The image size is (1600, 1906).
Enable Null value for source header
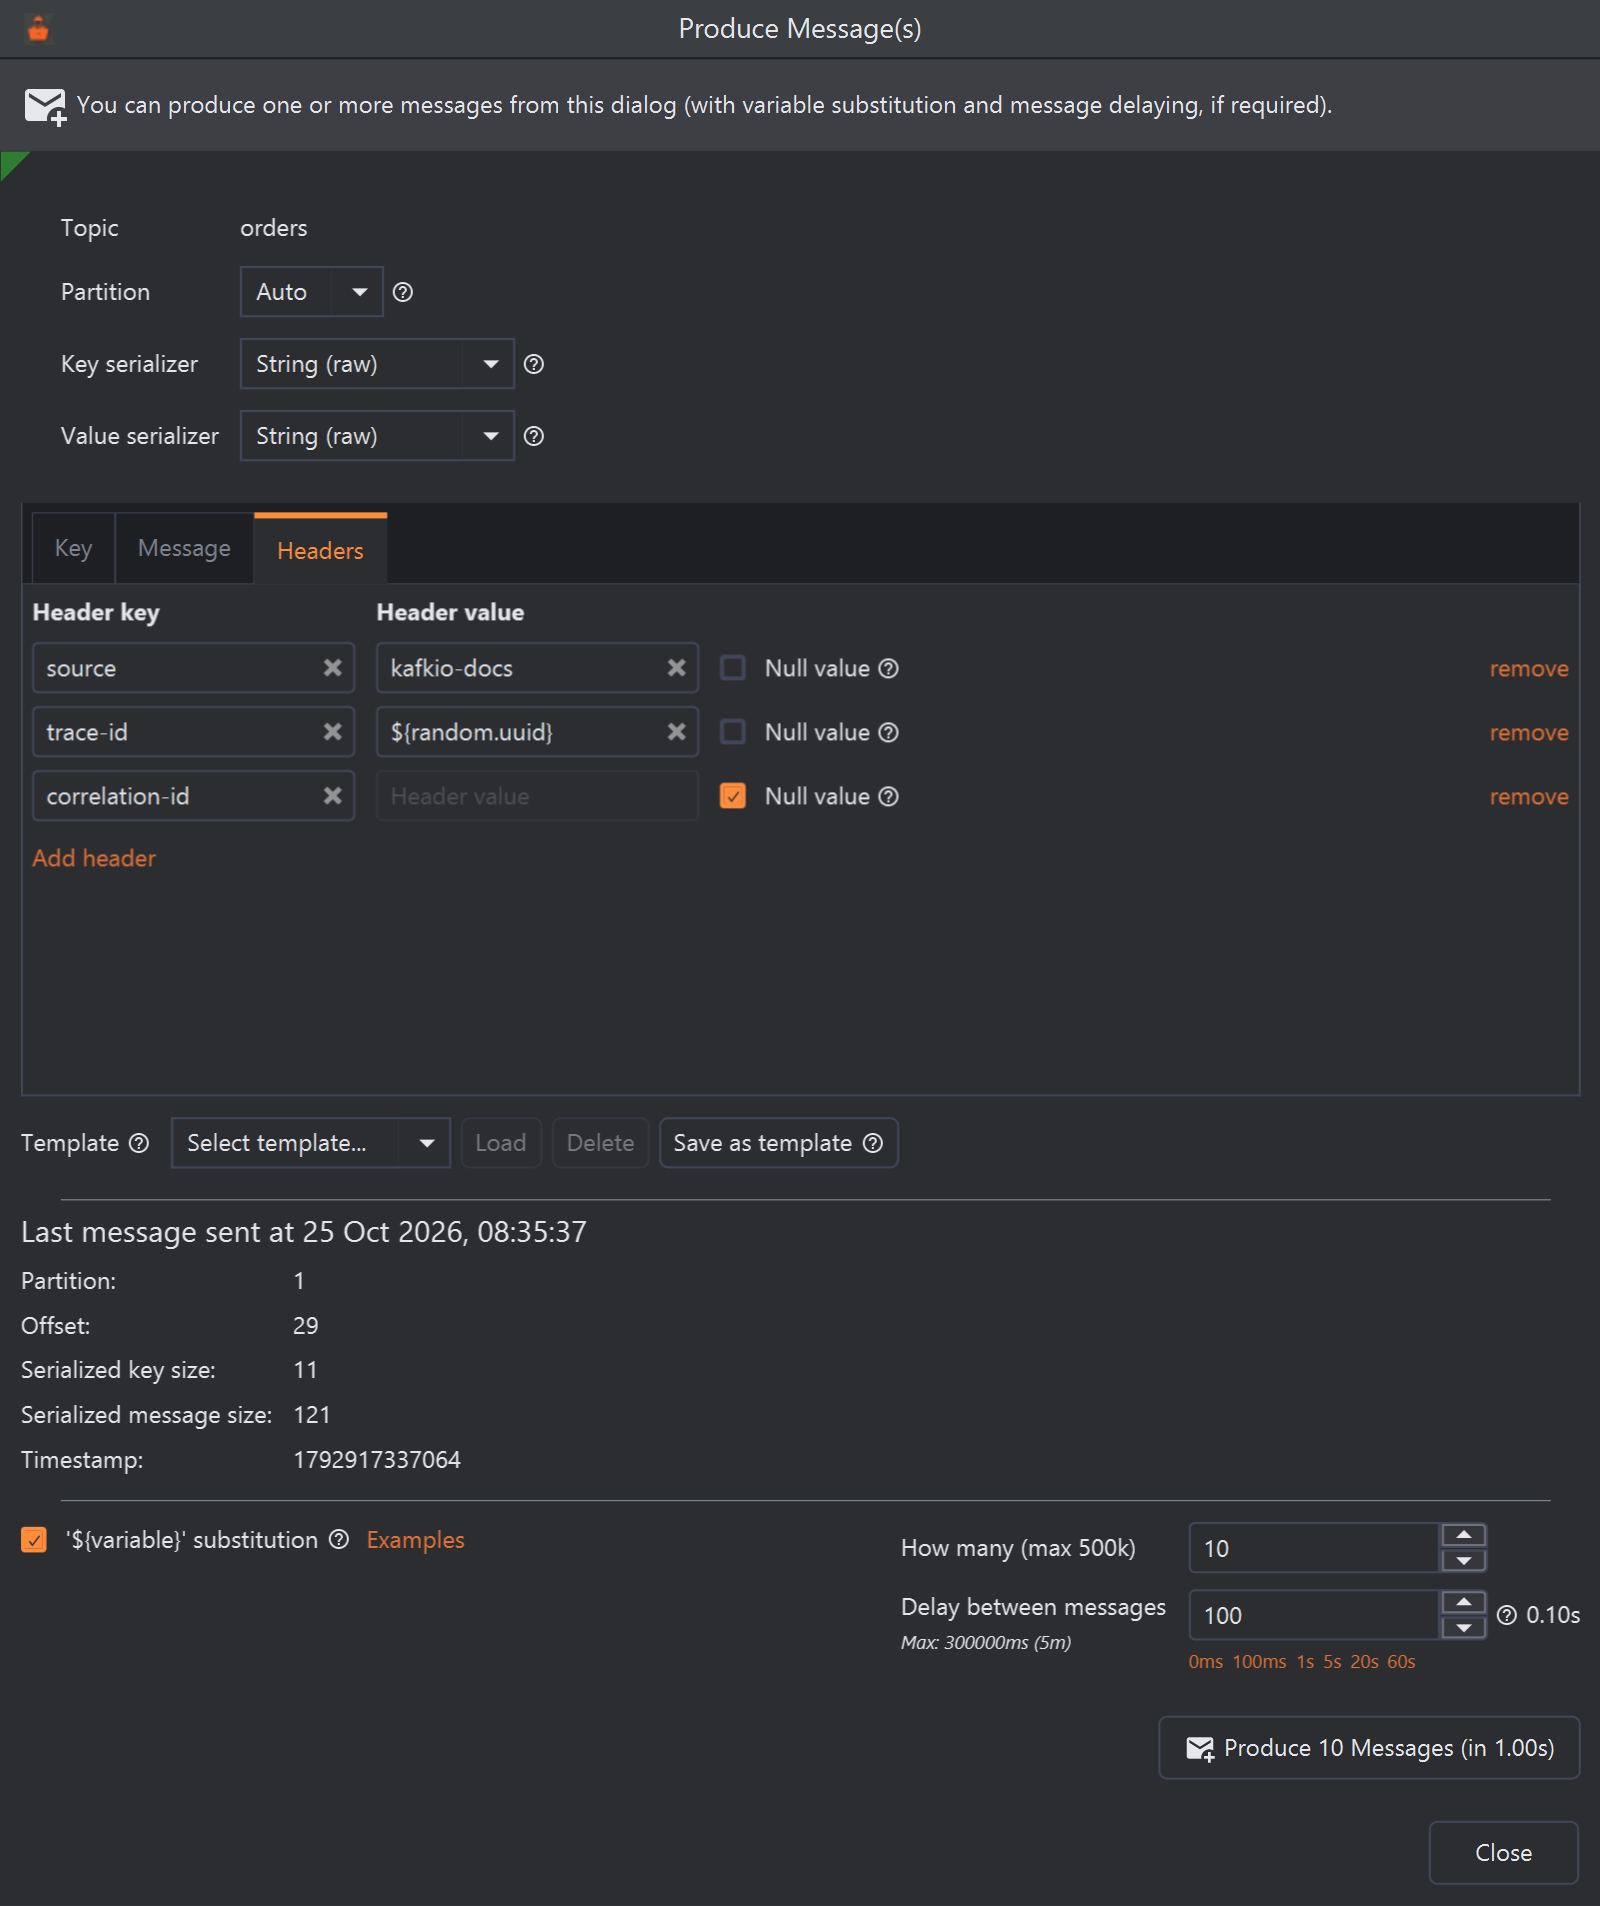pyautogui.click(x=733, y=668)
